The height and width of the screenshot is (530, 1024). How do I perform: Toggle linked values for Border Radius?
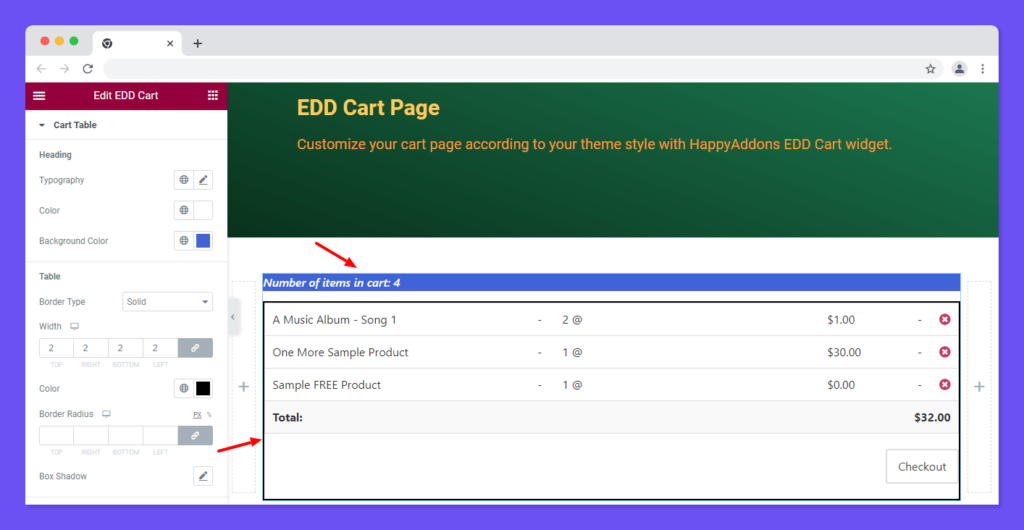[195, 435]
